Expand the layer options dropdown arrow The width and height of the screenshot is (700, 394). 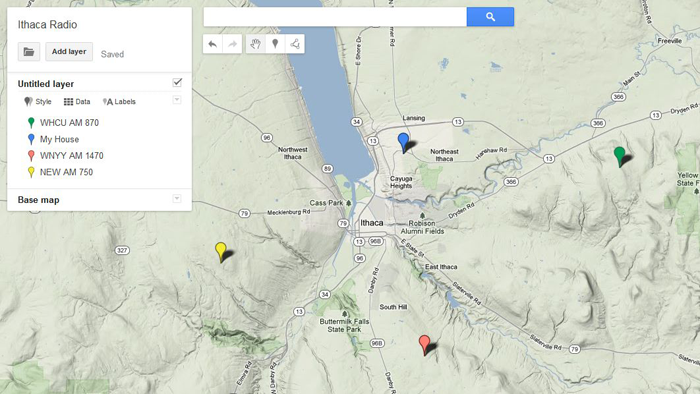point(177,100)
